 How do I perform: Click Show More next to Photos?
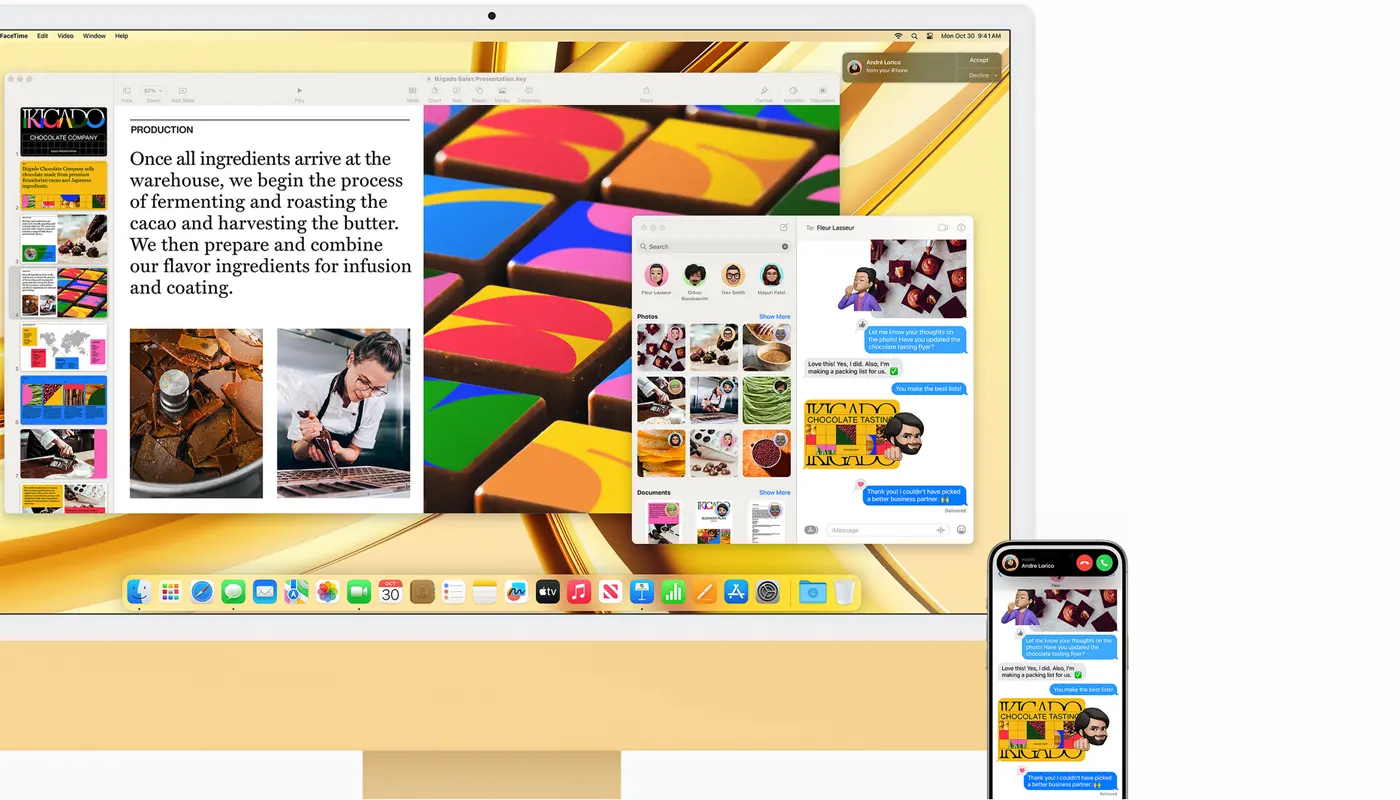[x=774, y=317]
